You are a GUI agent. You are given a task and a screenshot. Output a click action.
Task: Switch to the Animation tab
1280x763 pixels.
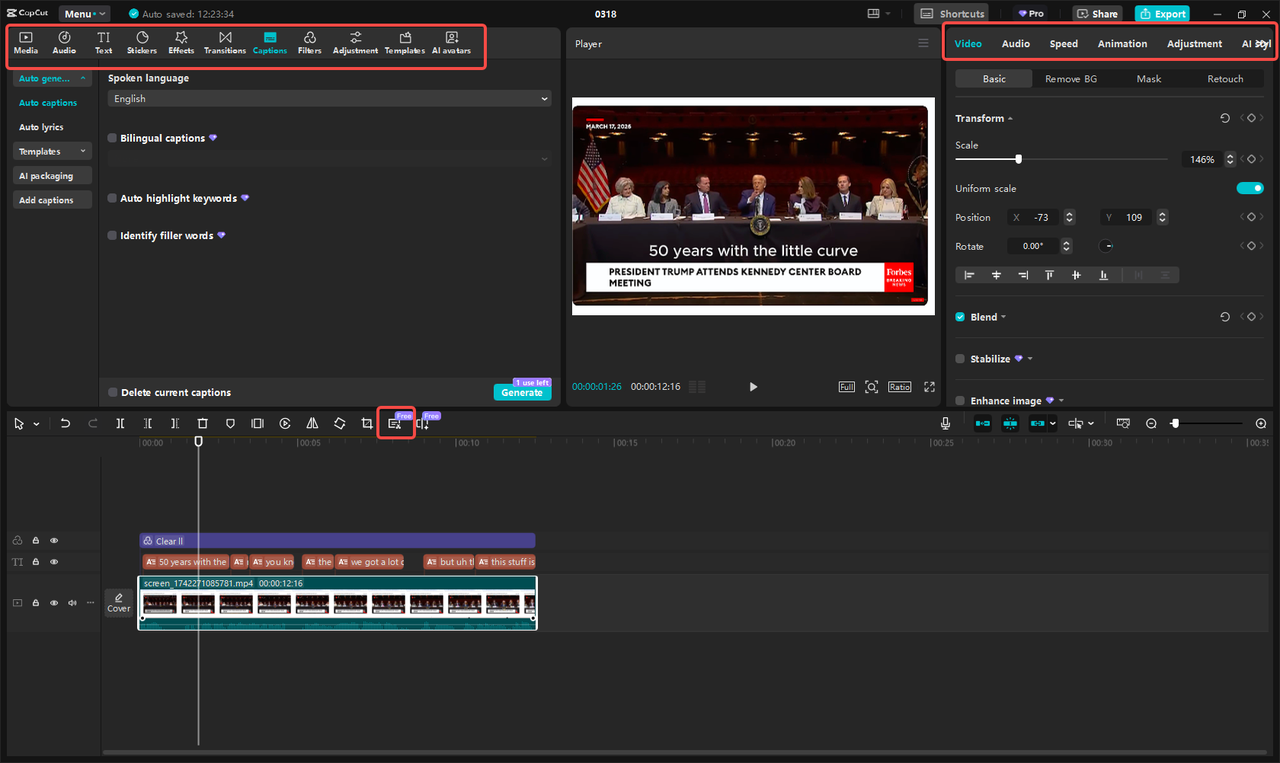pyautogui.click(x=1122, y=43)
